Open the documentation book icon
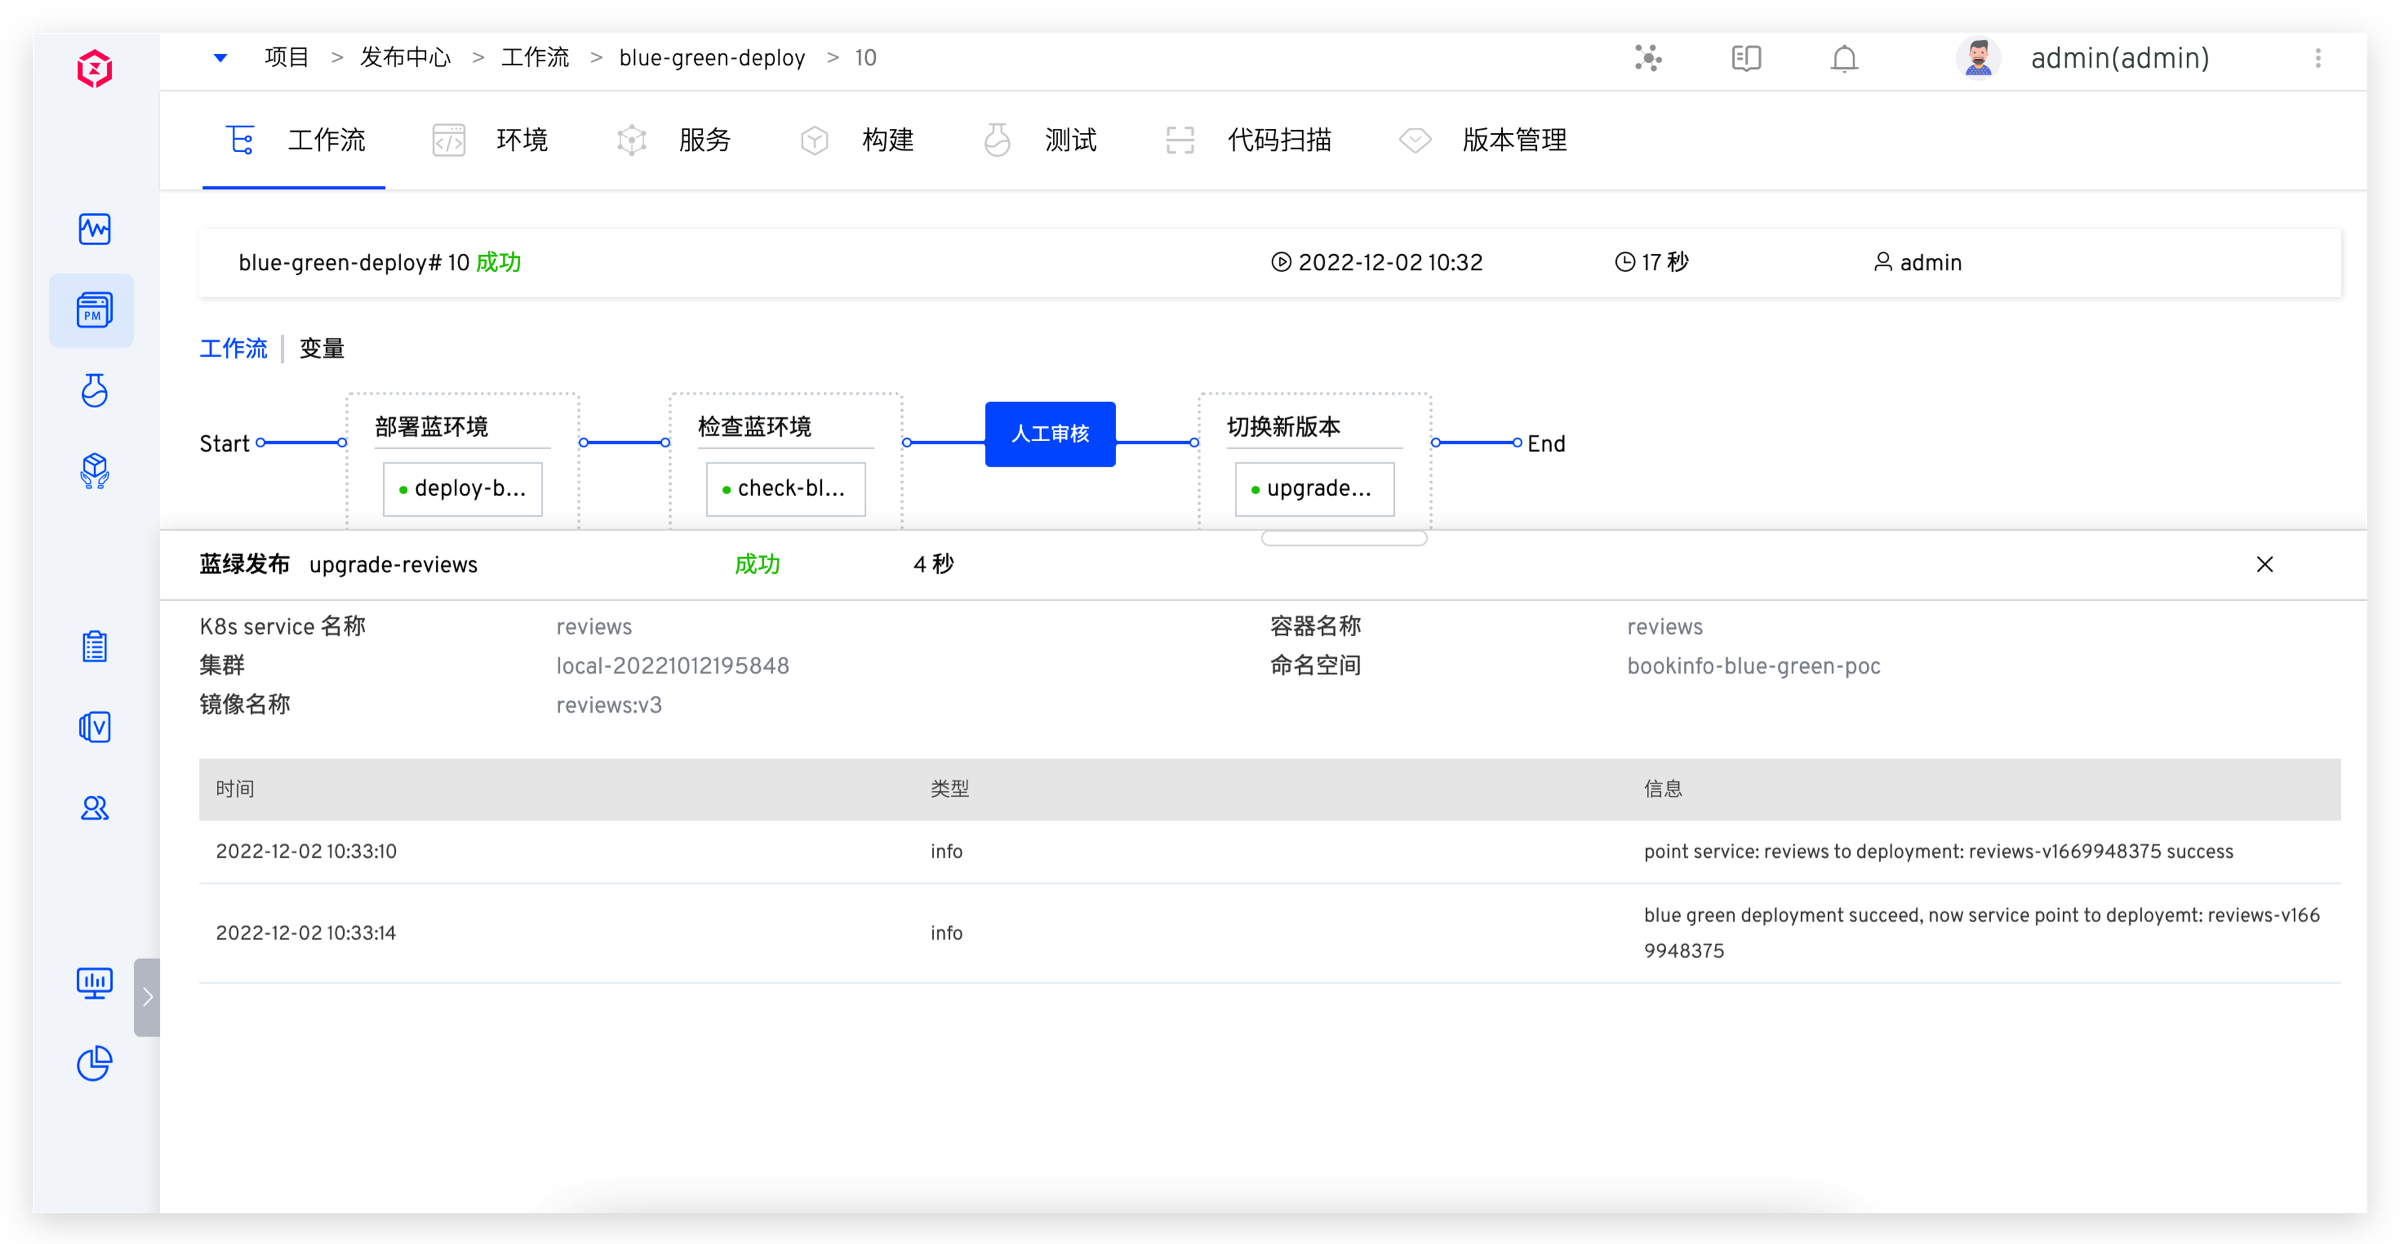 click(x=1746, y=59)
